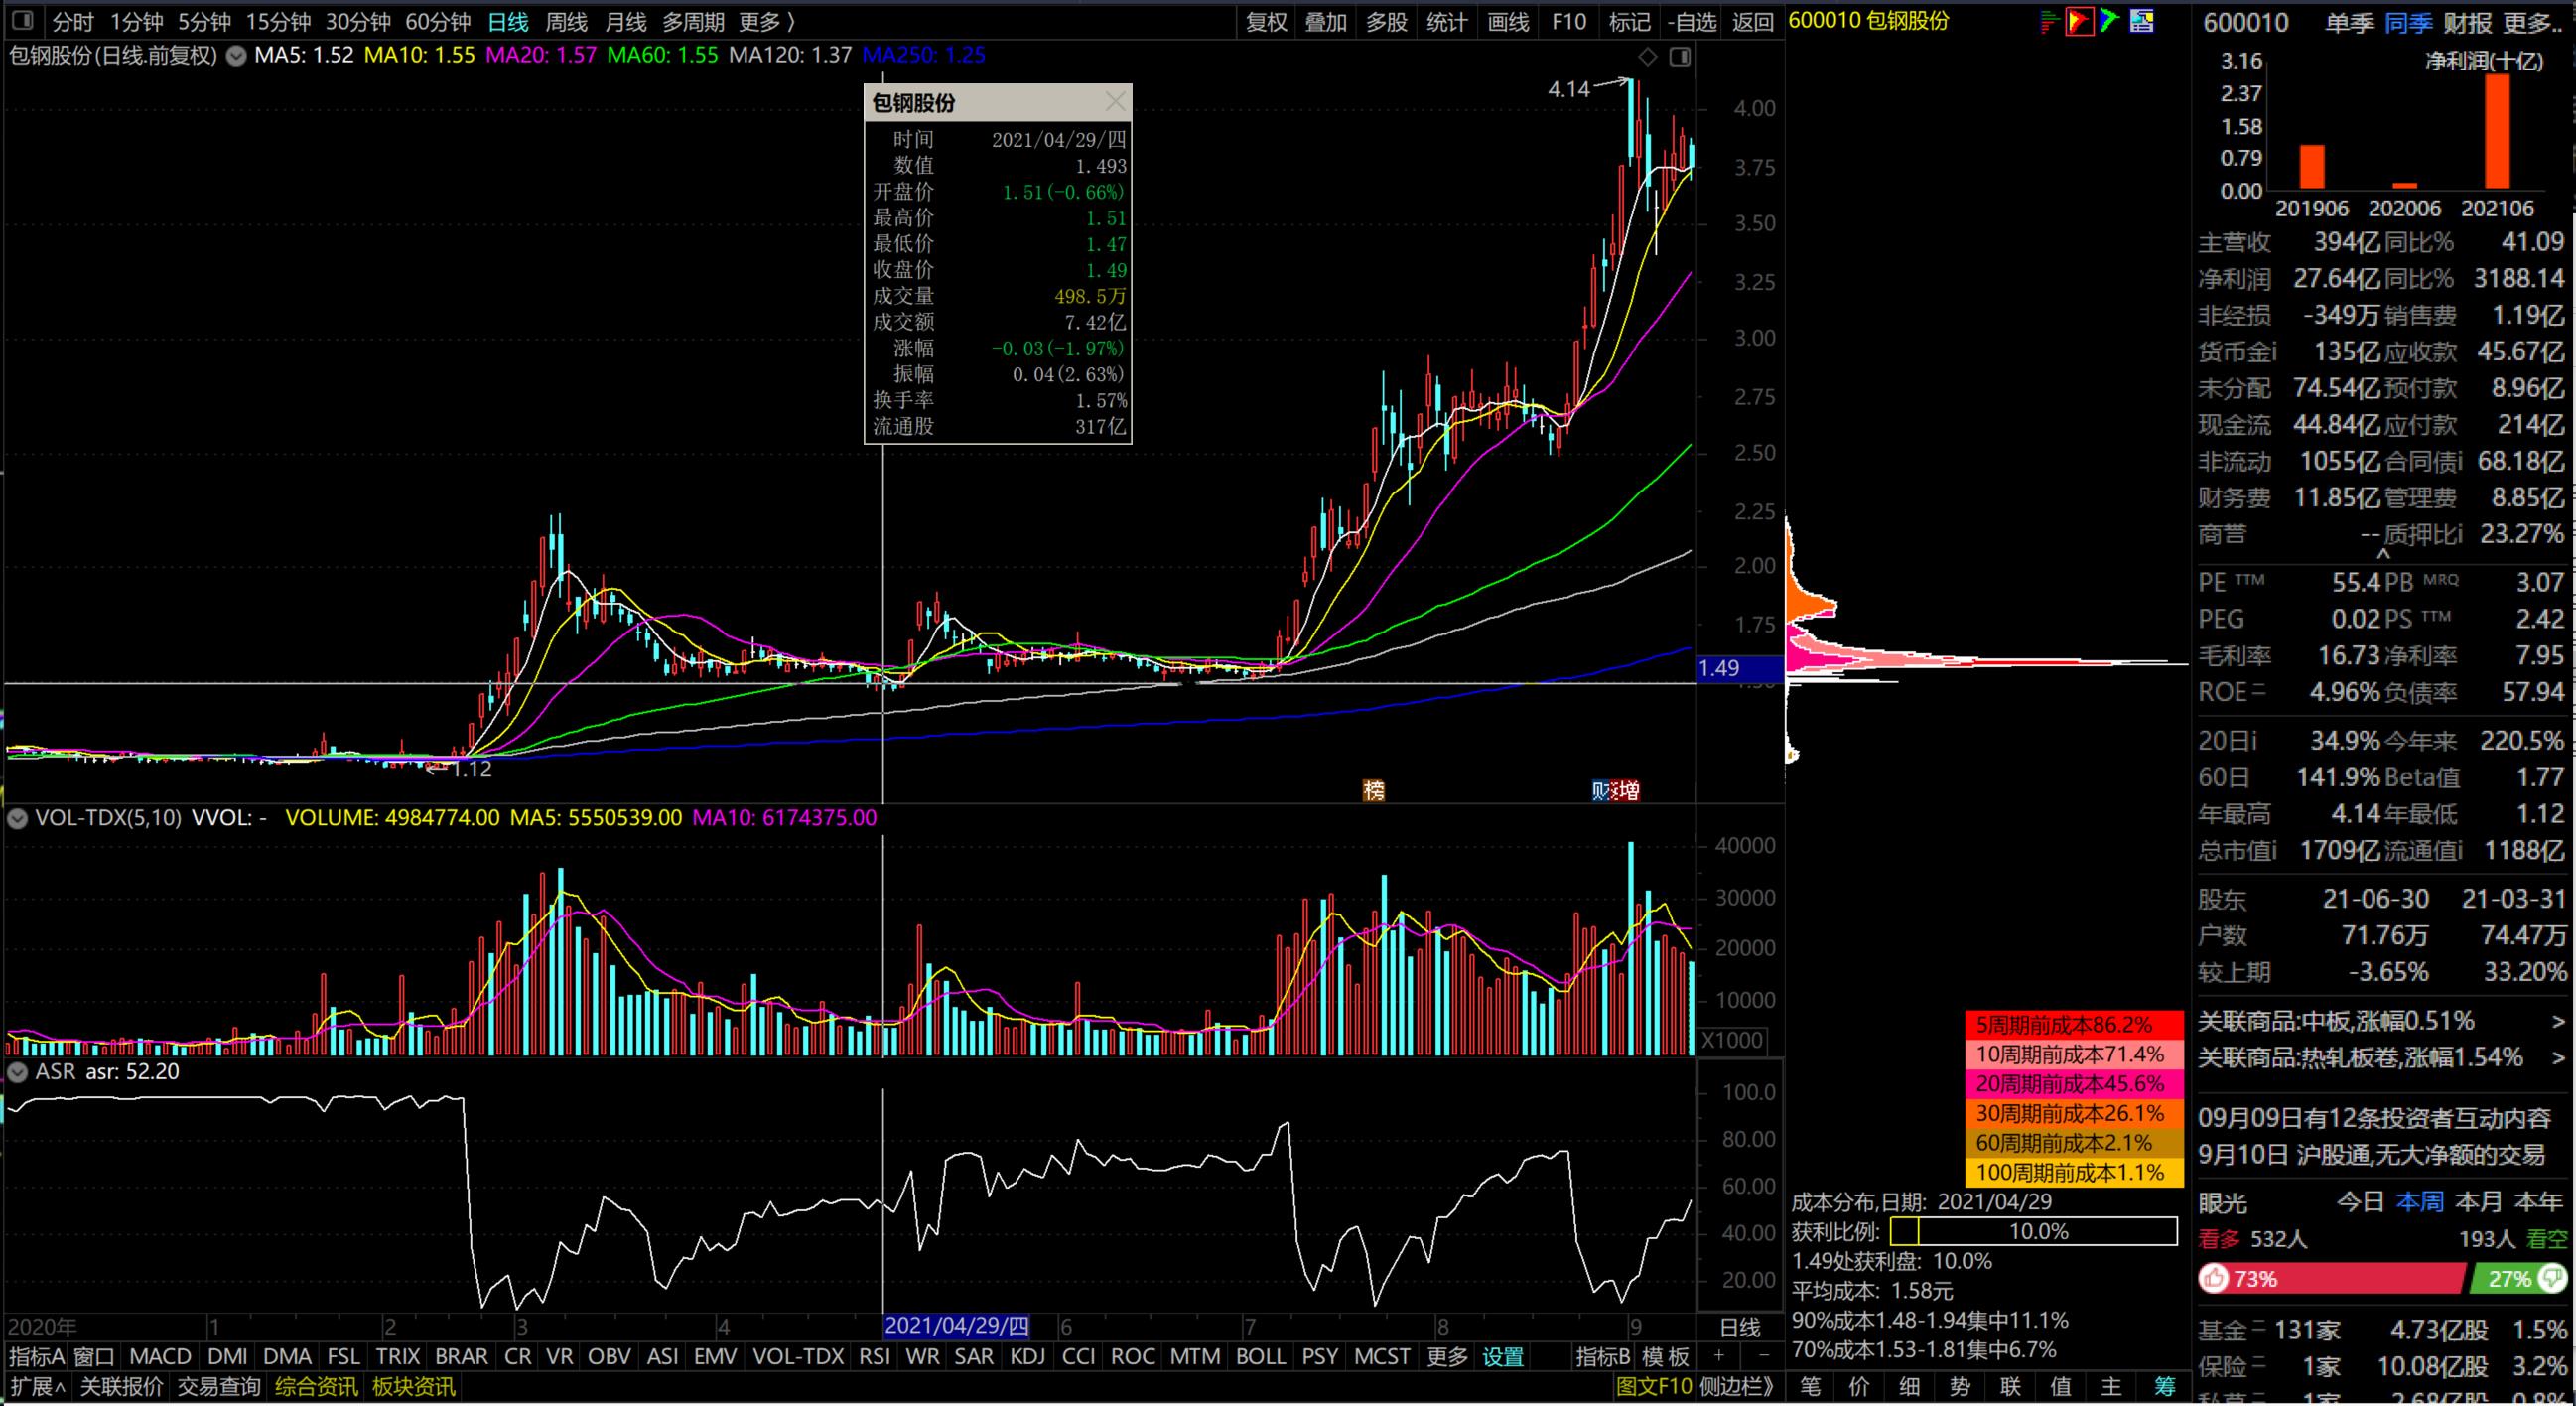
Task: Vote 看空 bearish
Action: pyautogui.click(x=2546, y=1240)
